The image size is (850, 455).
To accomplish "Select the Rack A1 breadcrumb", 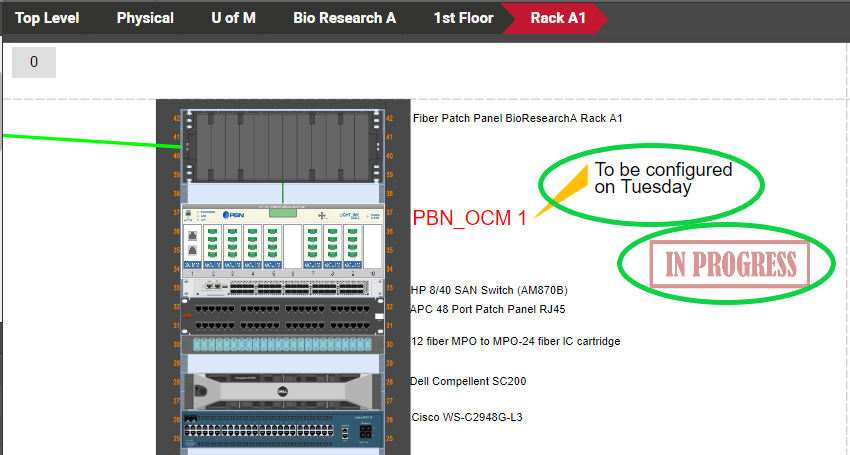I will pos(558,18).
